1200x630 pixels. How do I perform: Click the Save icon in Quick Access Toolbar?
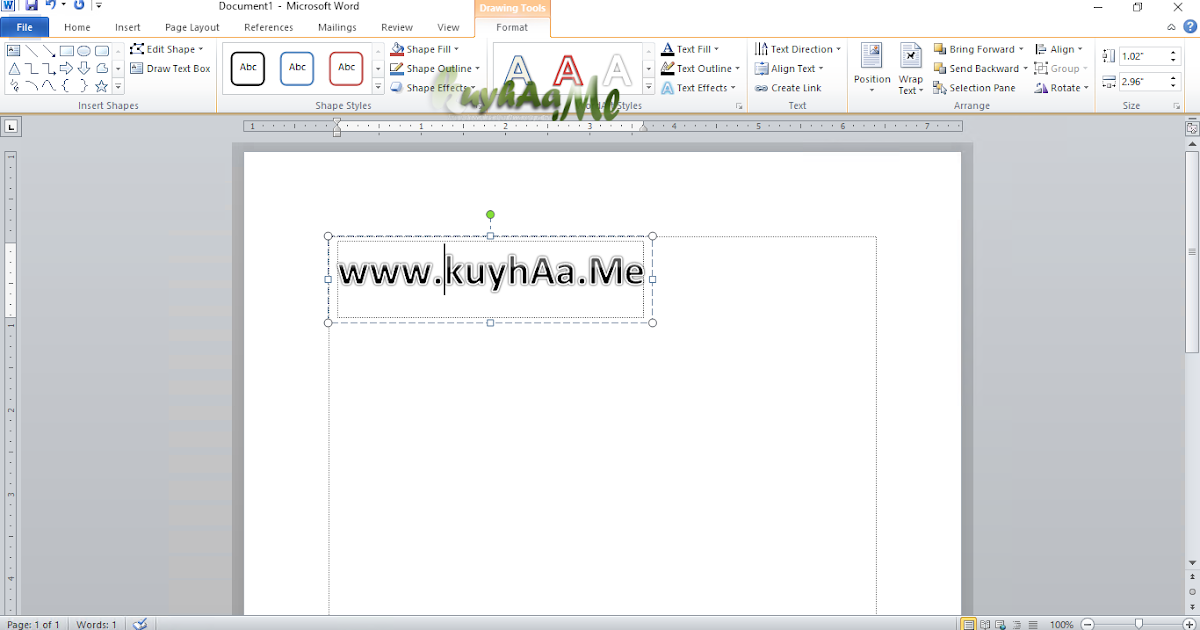click(x=31, y=6)
